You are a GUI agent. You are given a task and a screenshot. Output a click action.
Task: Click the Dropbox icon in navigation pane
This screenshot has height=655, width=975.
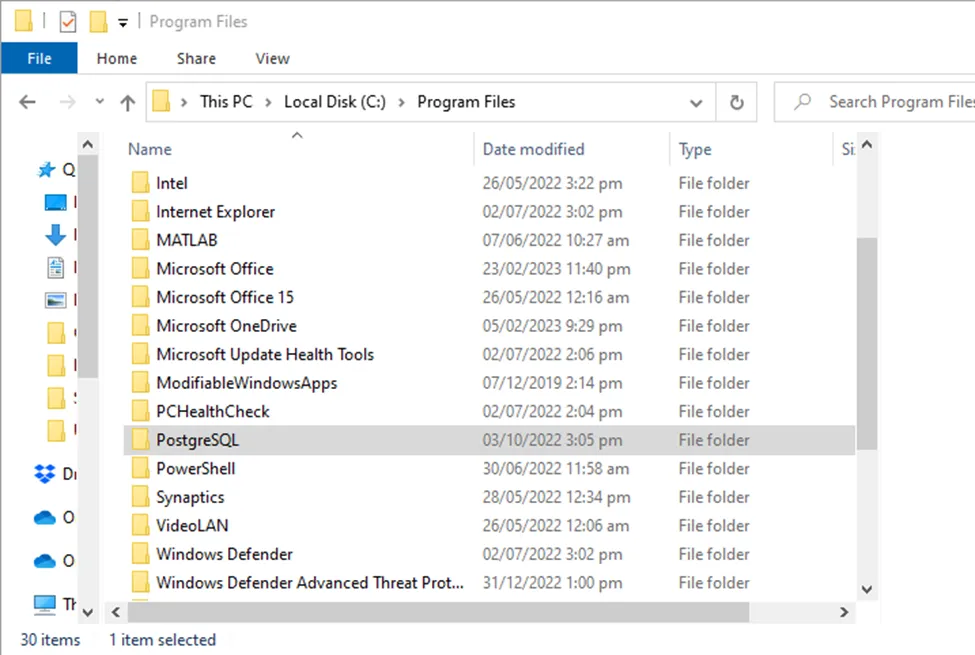click(x=45, y=473)
